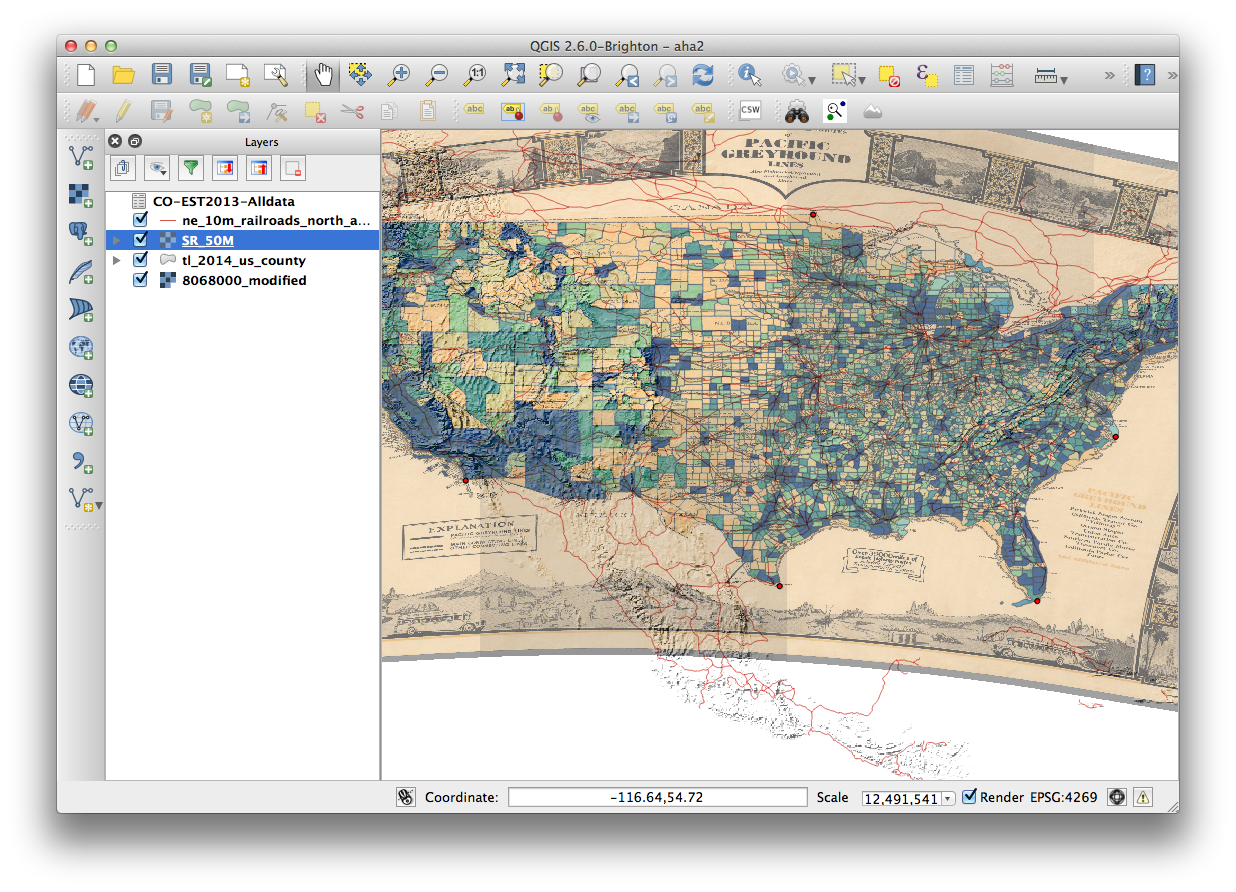Create a new blank project
The height and width of the screenshot is (892, 1236).
pyautogui.click(x=86, y=74)
